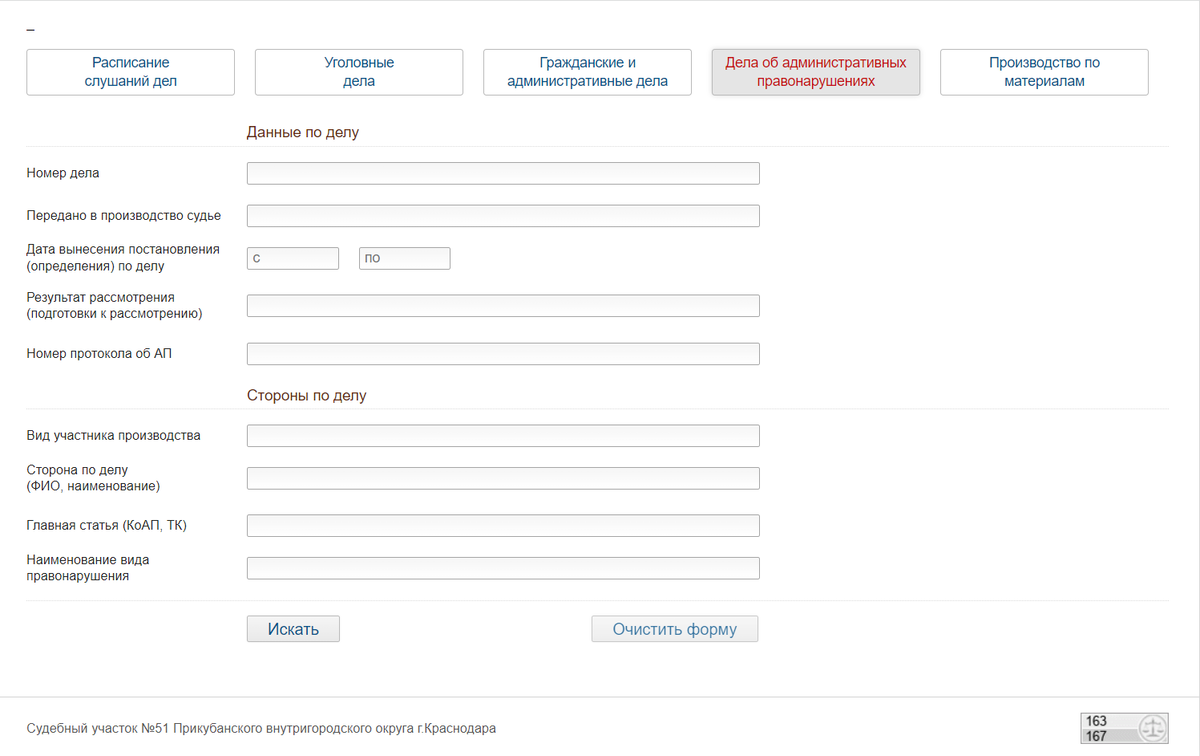The height and width of the screenshot is (756, 1200).
Task: Focus the Передано в производство судье field
Action: [503, 216]
